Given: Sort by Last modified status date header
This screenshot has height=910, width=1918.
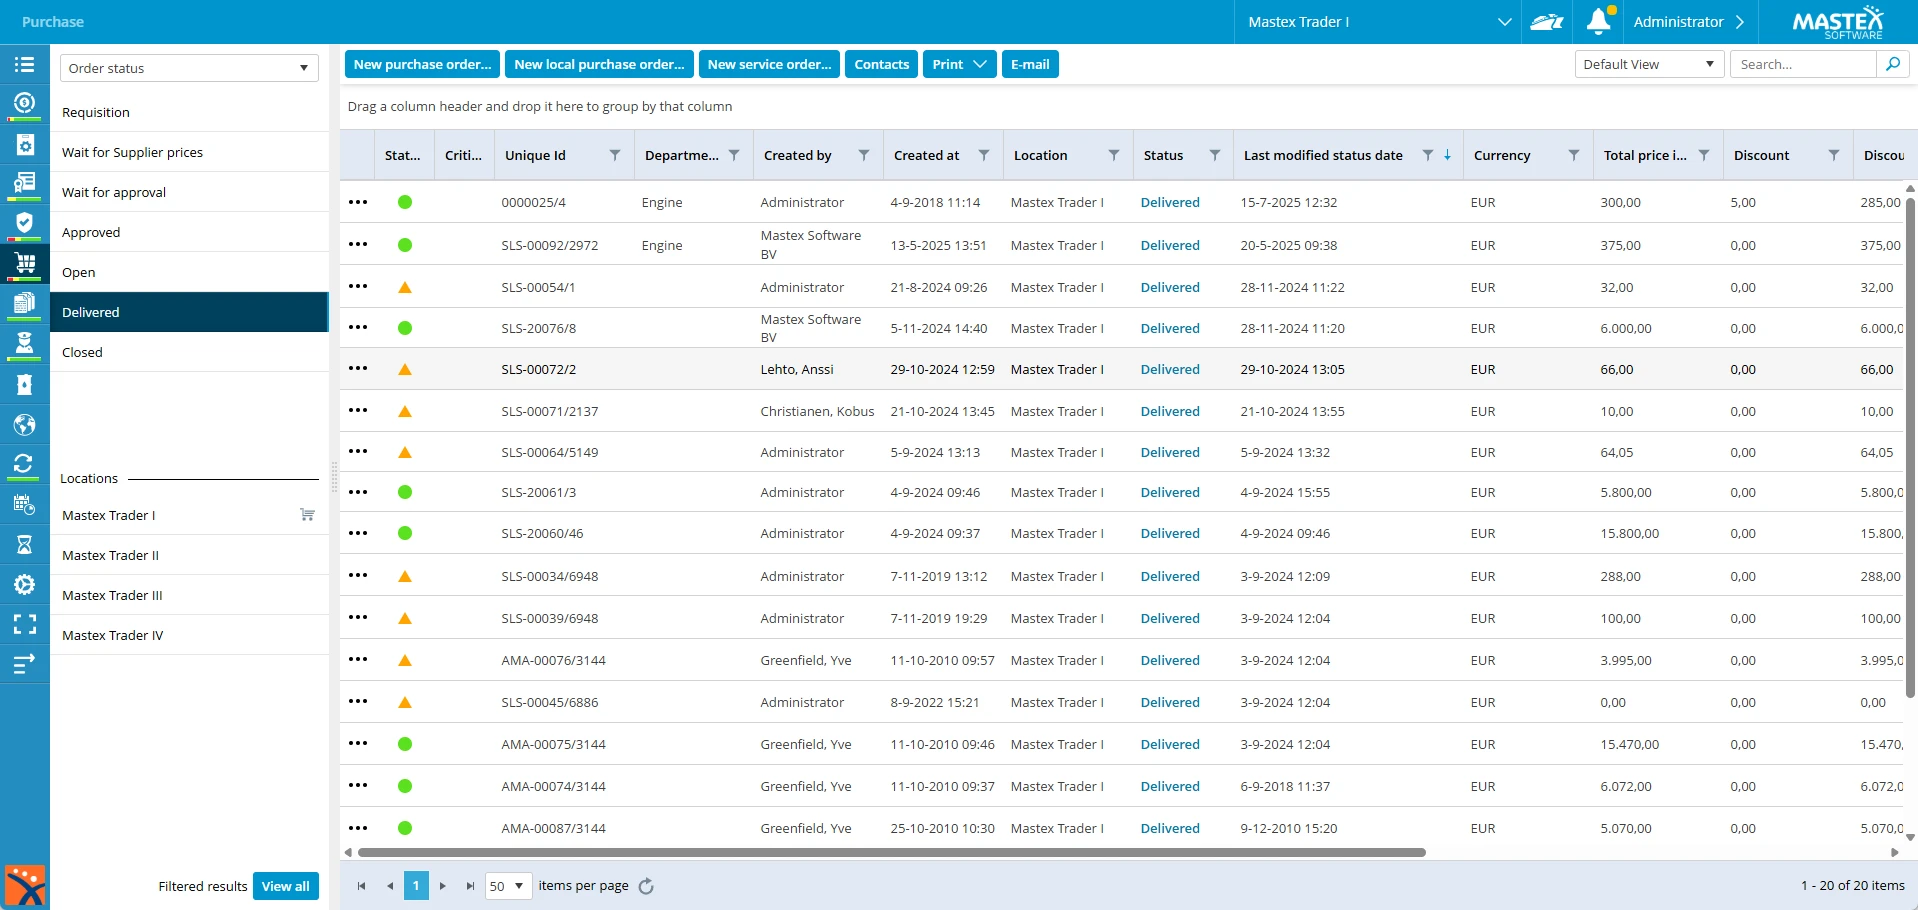Looking at the screenshot, I should coord(1323,155).
